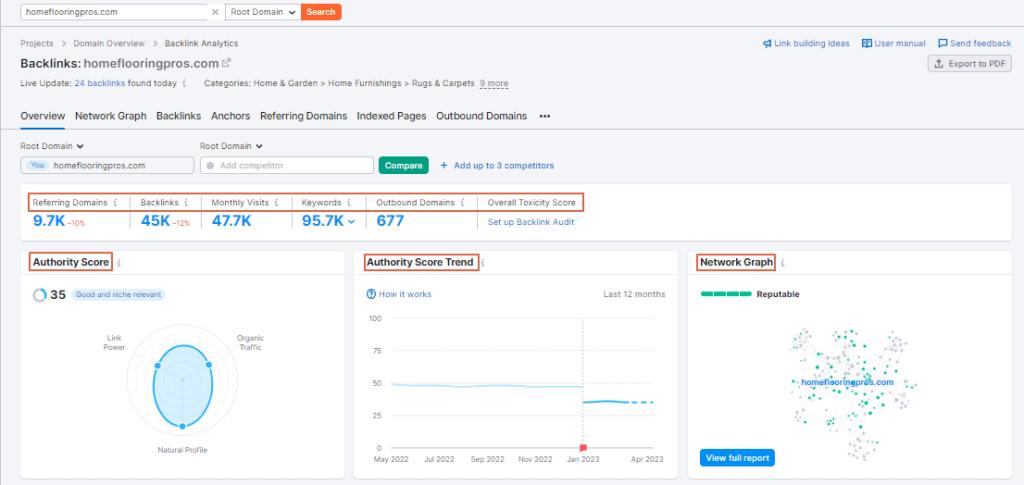The image size is (1024, 485).
Task: Open How it works link
Action: pyautogui.click(x=405, y=294)
